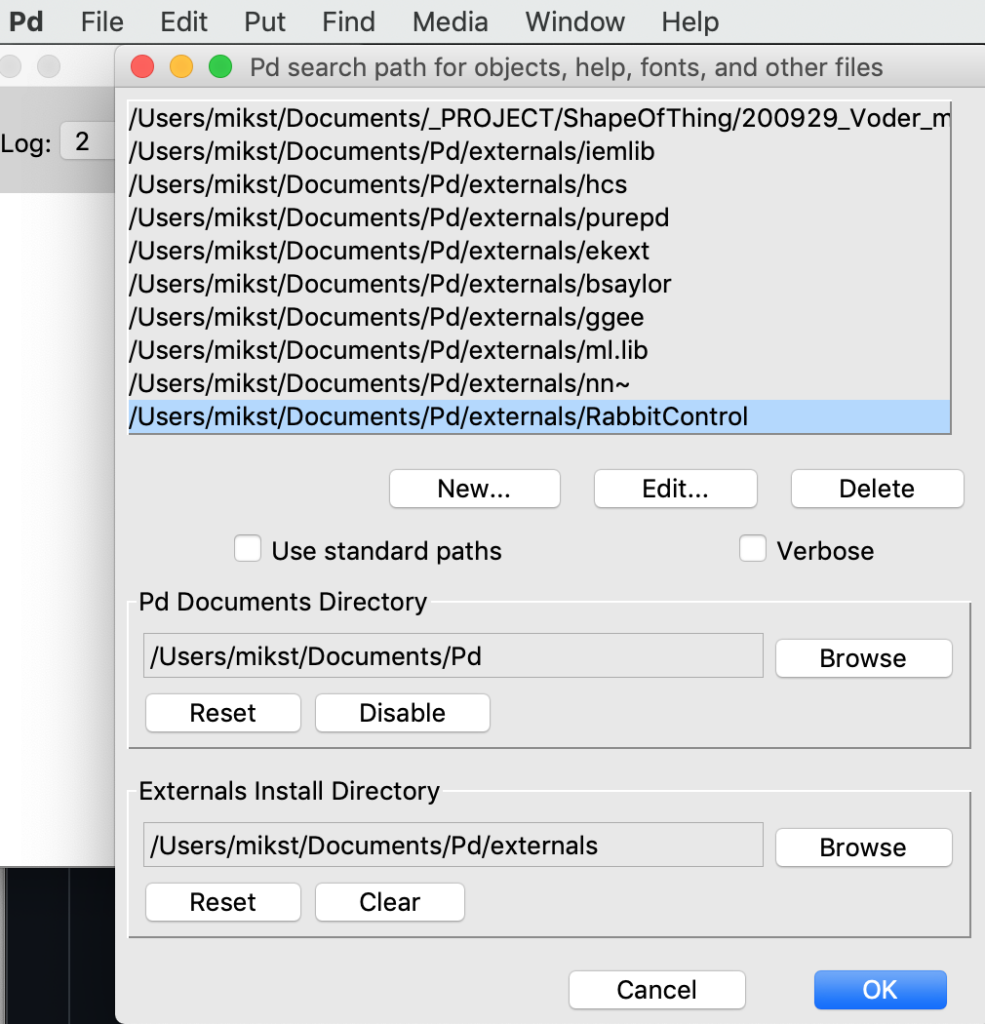Reset the Pd Documents Directory
The image size is (985, 1024).
pos(223,712)
